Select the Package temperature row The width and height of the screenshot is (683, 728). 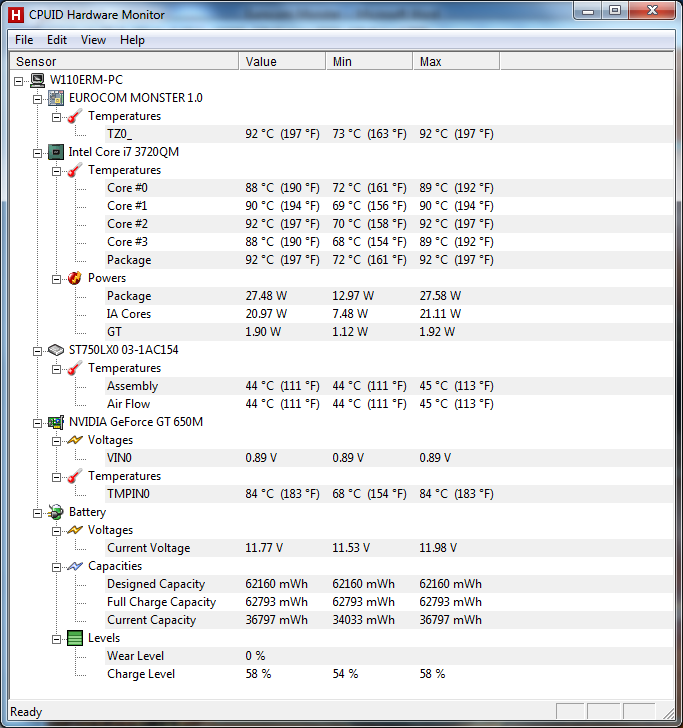pos(389,260)
